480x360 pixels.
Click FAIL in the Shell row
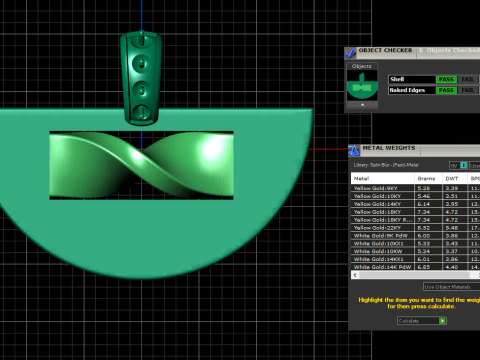467,79
